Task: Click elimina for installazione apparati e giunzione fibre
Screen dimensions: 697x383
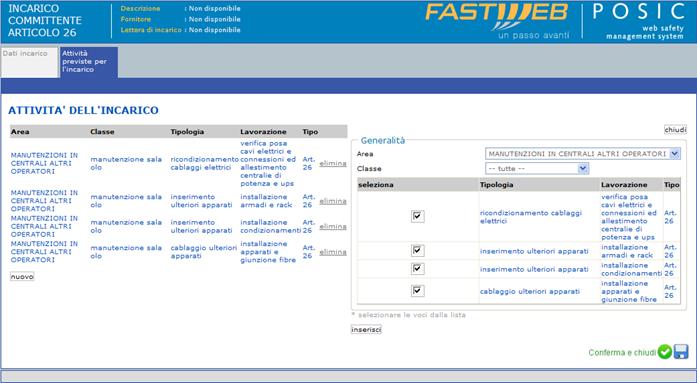Action: pos(332,252)
